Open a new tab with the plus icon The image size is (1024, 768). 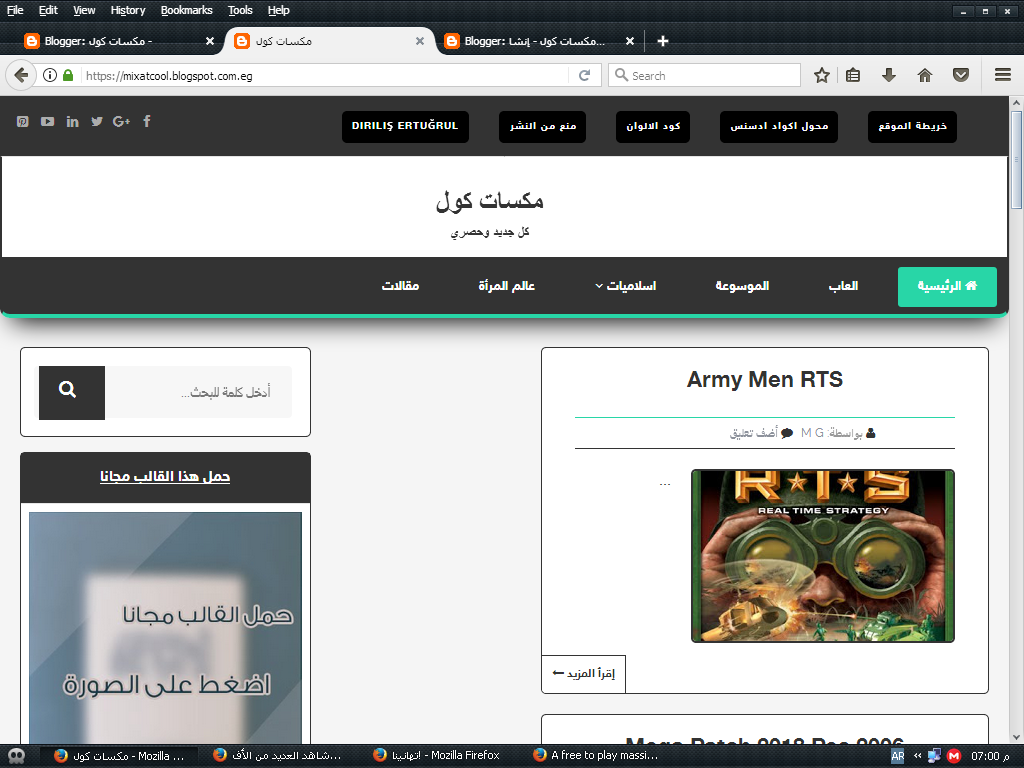662,41
